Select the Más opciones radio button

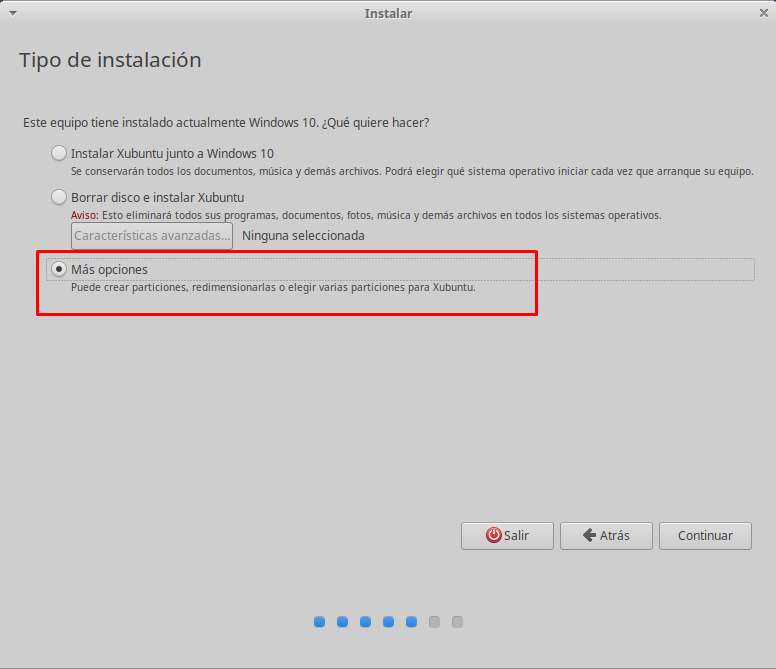(x=59, y=270)
